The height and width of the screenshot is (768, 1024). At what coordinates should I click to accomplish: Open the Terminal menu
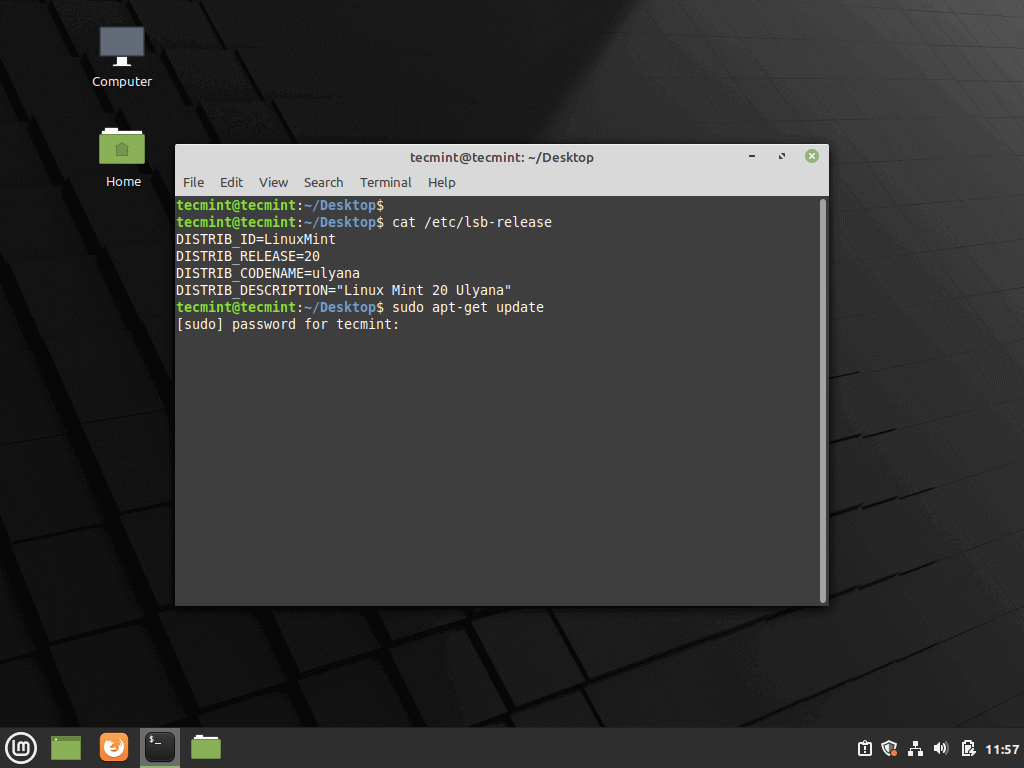point(385,182)
